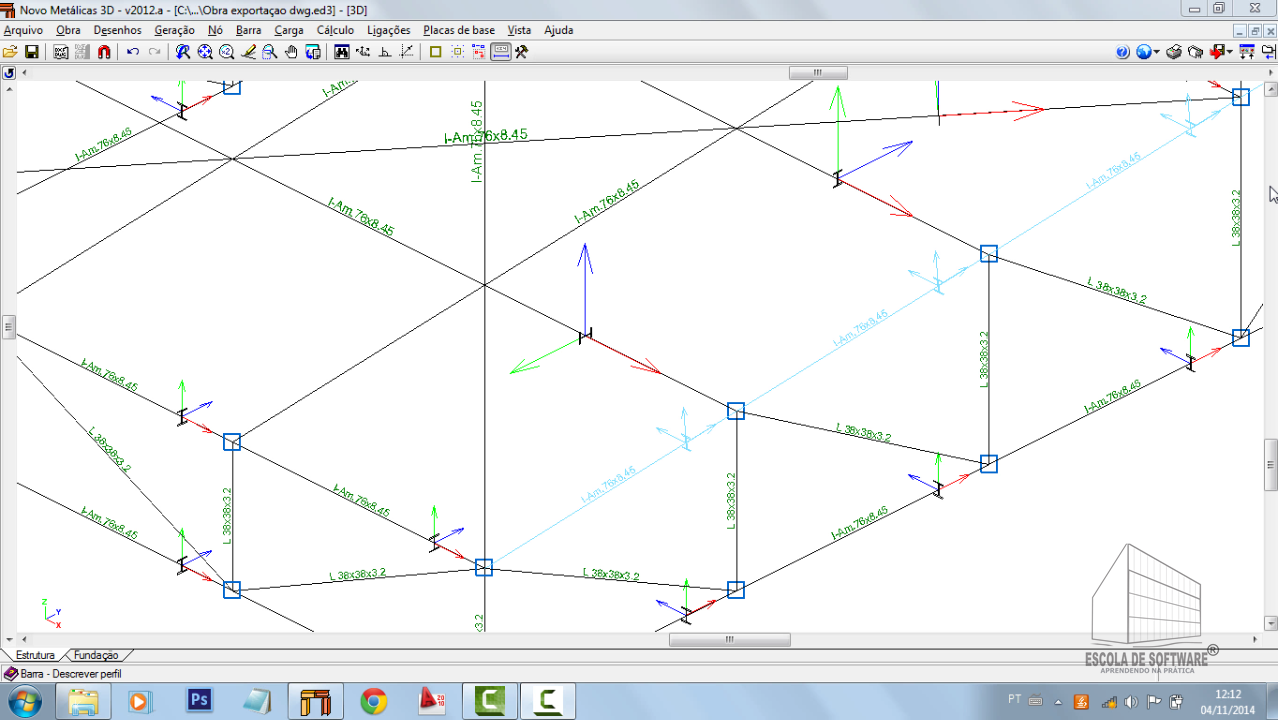The width and height of the screenshot is (1278, 720).
Task: Expand the globe icon dropdown arrow
Action: [x=1157, y=52]
